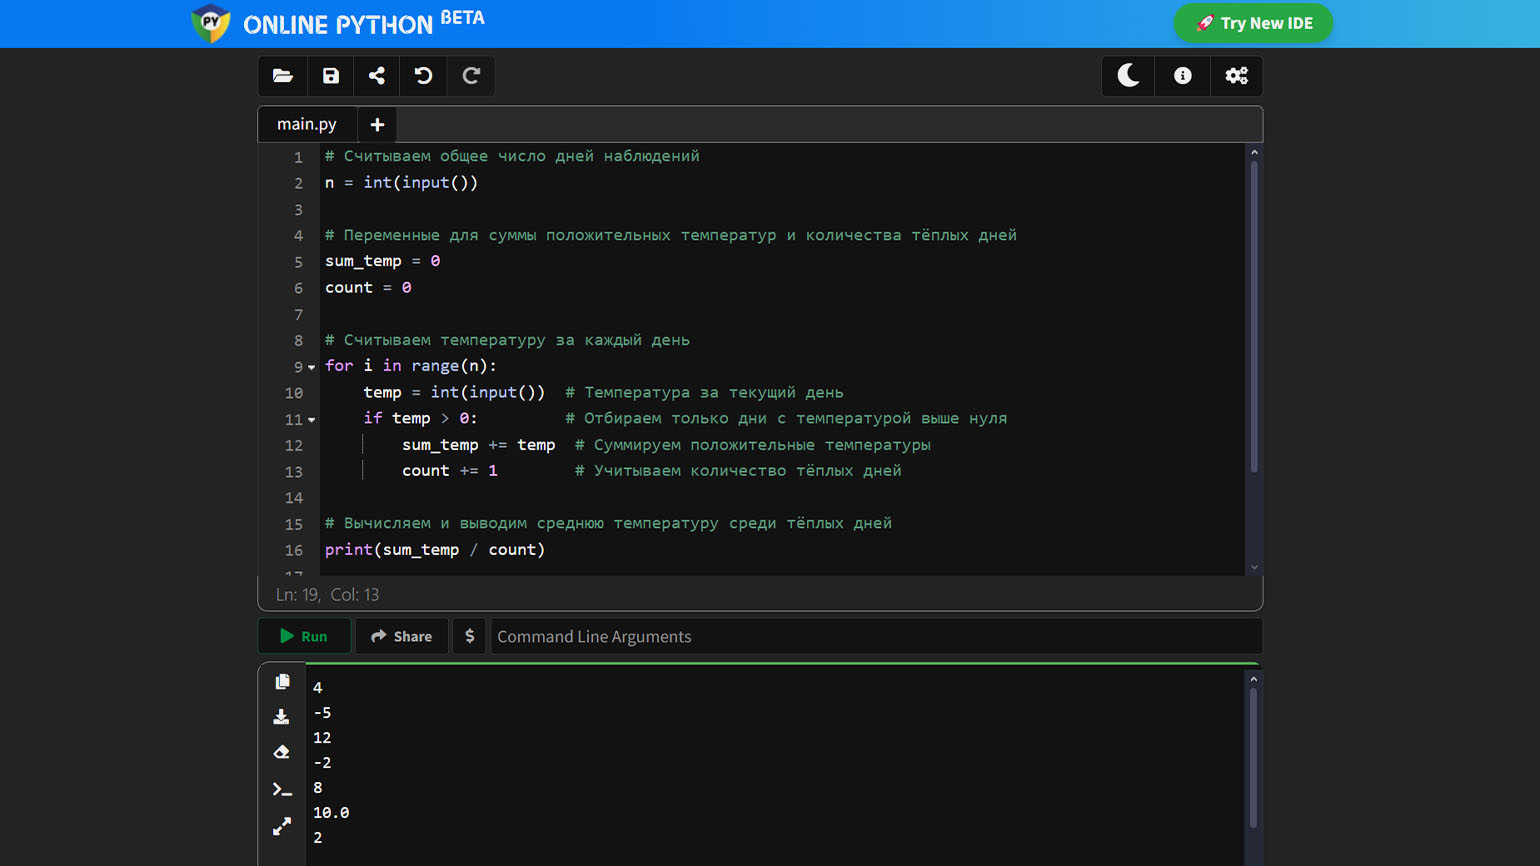Redo the last edit
Image resolution: width=1540 pixels, height=866 pixels.
[x=471, y=76]
